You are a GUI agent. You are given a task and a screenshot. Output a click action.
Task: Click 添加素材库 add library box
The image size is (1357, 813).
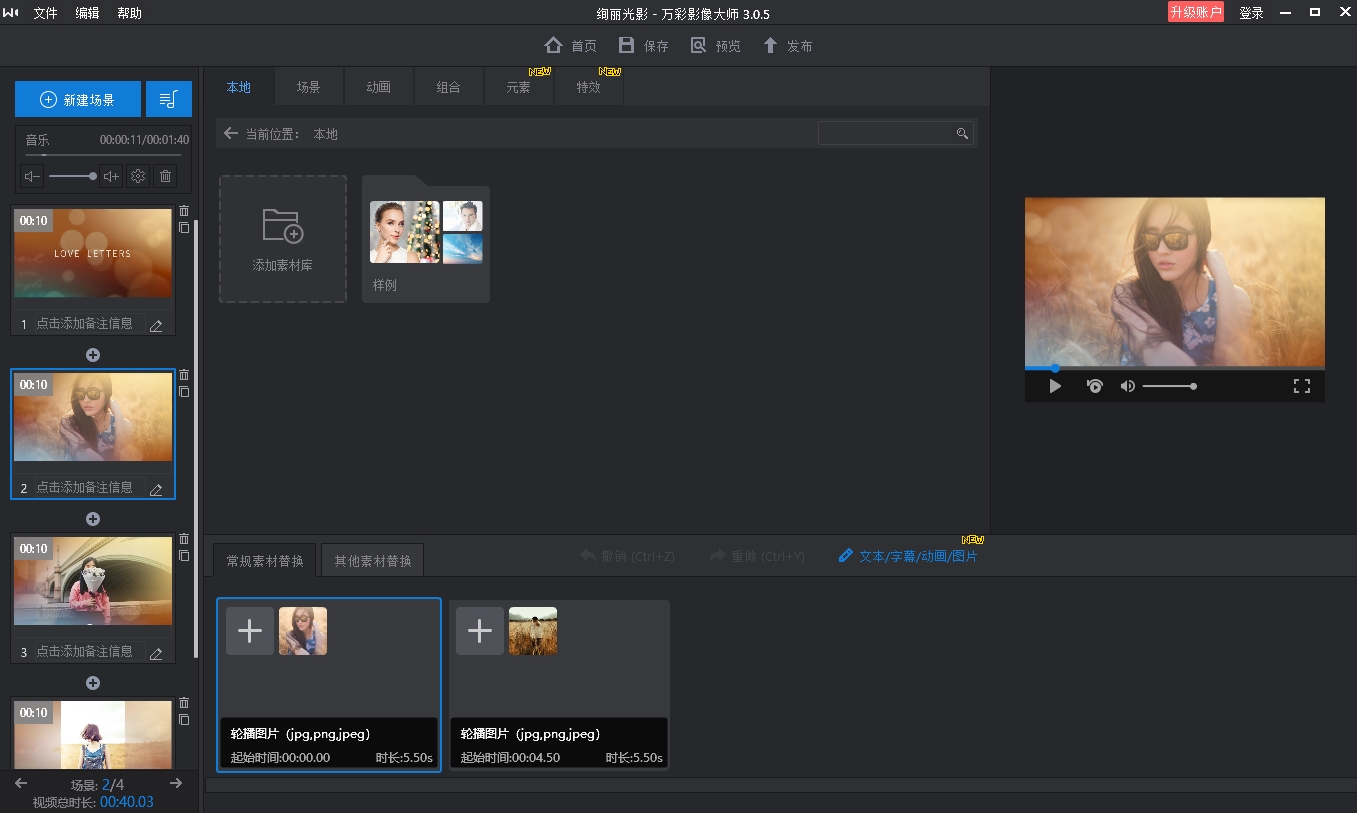pos(283,239)
